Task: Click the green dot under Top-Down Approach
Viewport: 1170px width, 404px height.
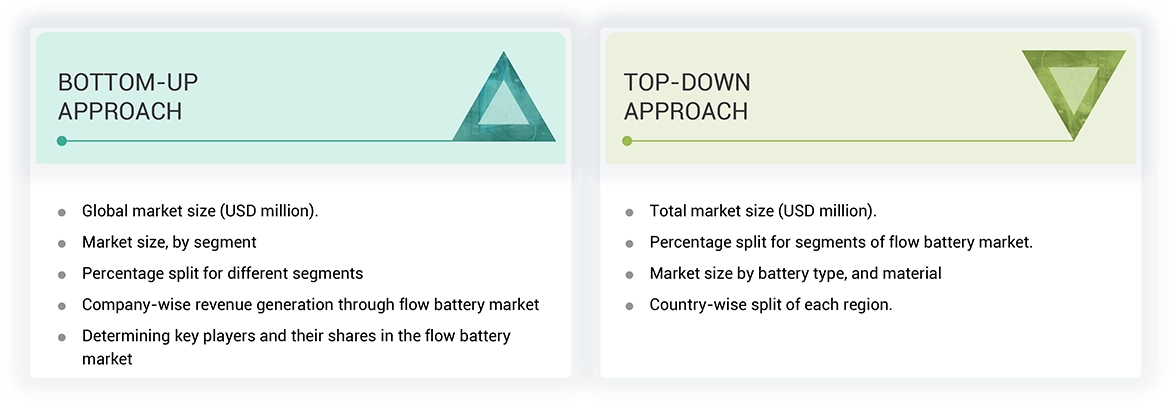Action: click(x=627, y=141)
